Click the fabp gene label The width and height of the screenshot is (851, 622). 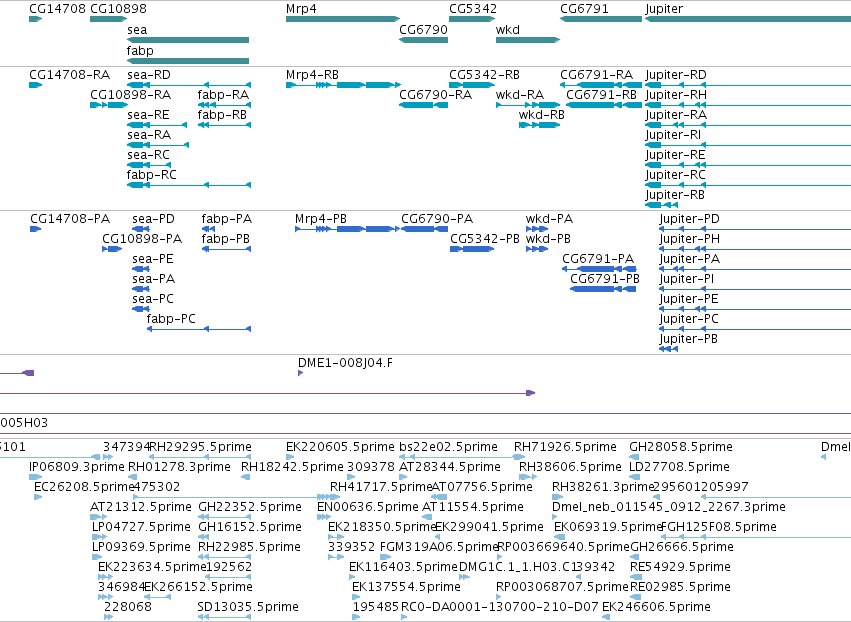(140, 50)
